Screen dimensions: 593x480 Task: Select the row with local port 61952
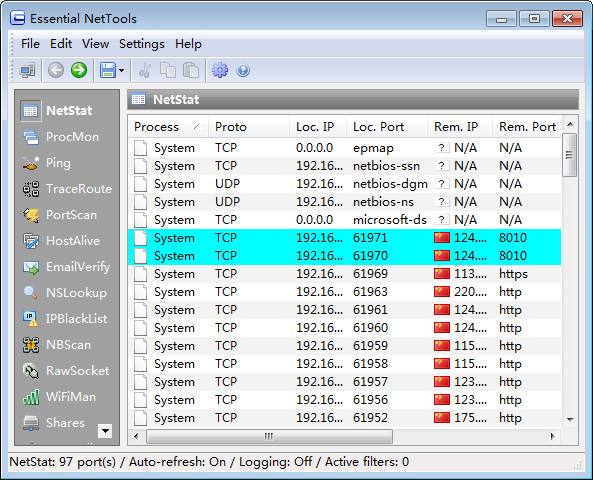tap(344, 418)
